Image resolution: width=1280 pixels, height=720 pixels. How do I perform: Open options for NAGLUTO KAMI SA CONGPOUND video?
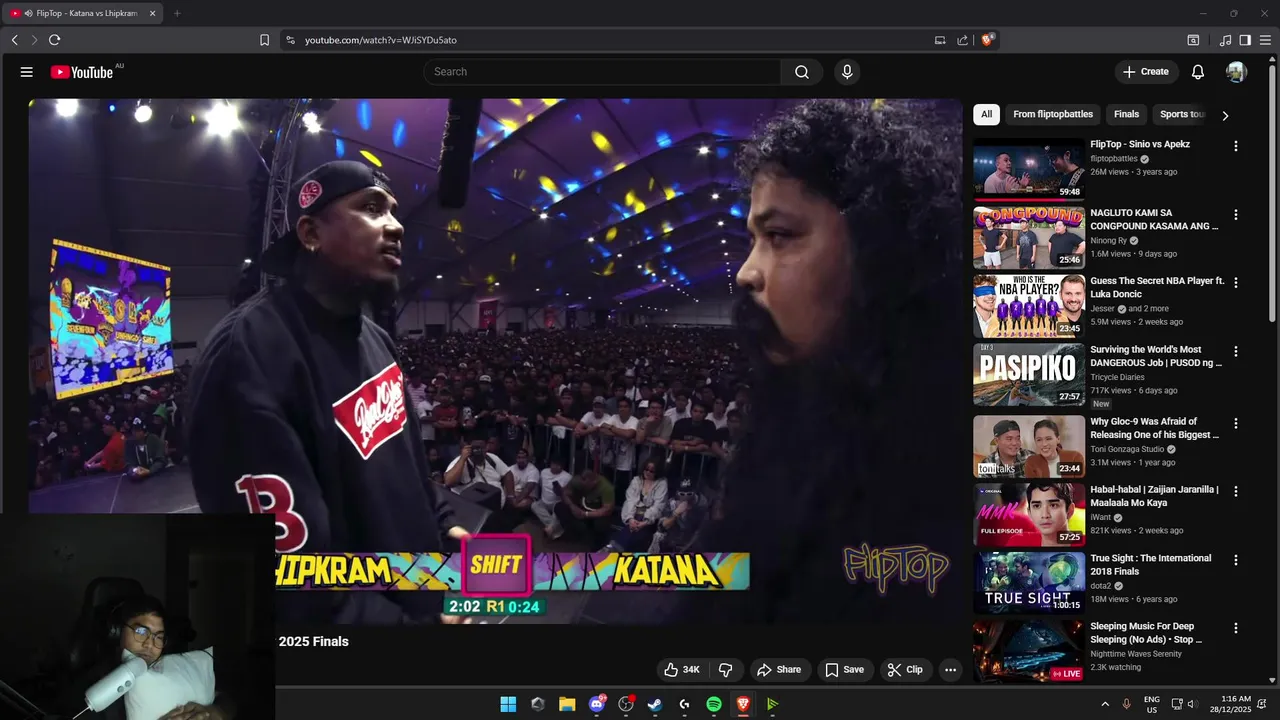[1235, 215]
